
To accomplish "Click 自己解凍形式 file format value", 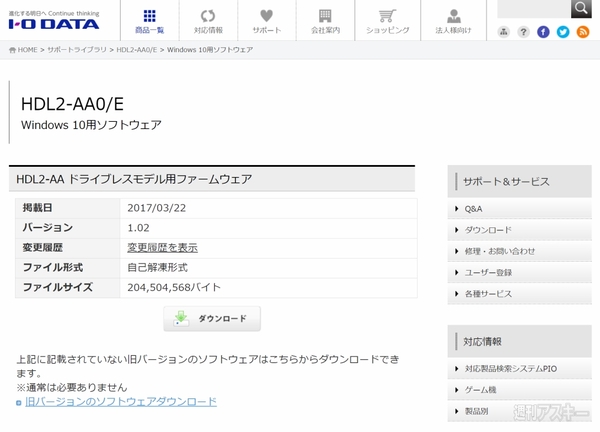I will click(x=157, y=267).
